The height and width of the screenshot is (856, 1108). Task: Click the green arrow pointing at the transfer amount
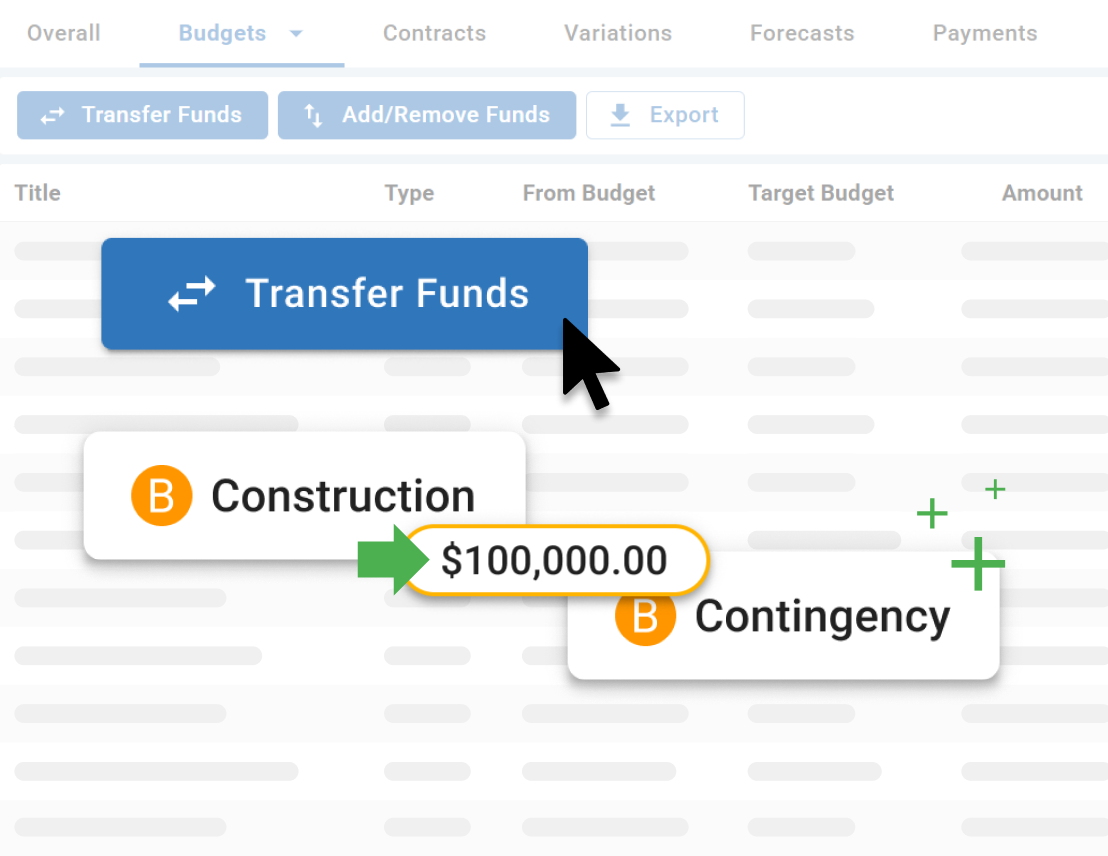pyautogui.click(x=390, y=560)
